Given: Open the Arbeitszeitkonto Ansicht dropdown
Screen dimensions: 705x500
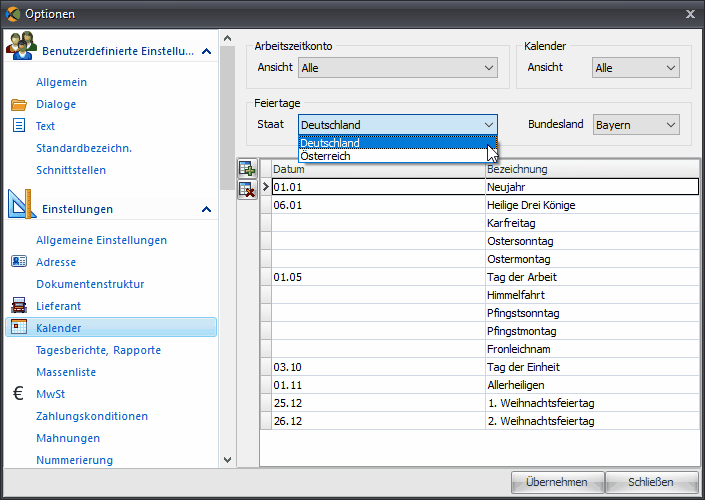Looking at the screenshot, I should click(x=397, y=68).
